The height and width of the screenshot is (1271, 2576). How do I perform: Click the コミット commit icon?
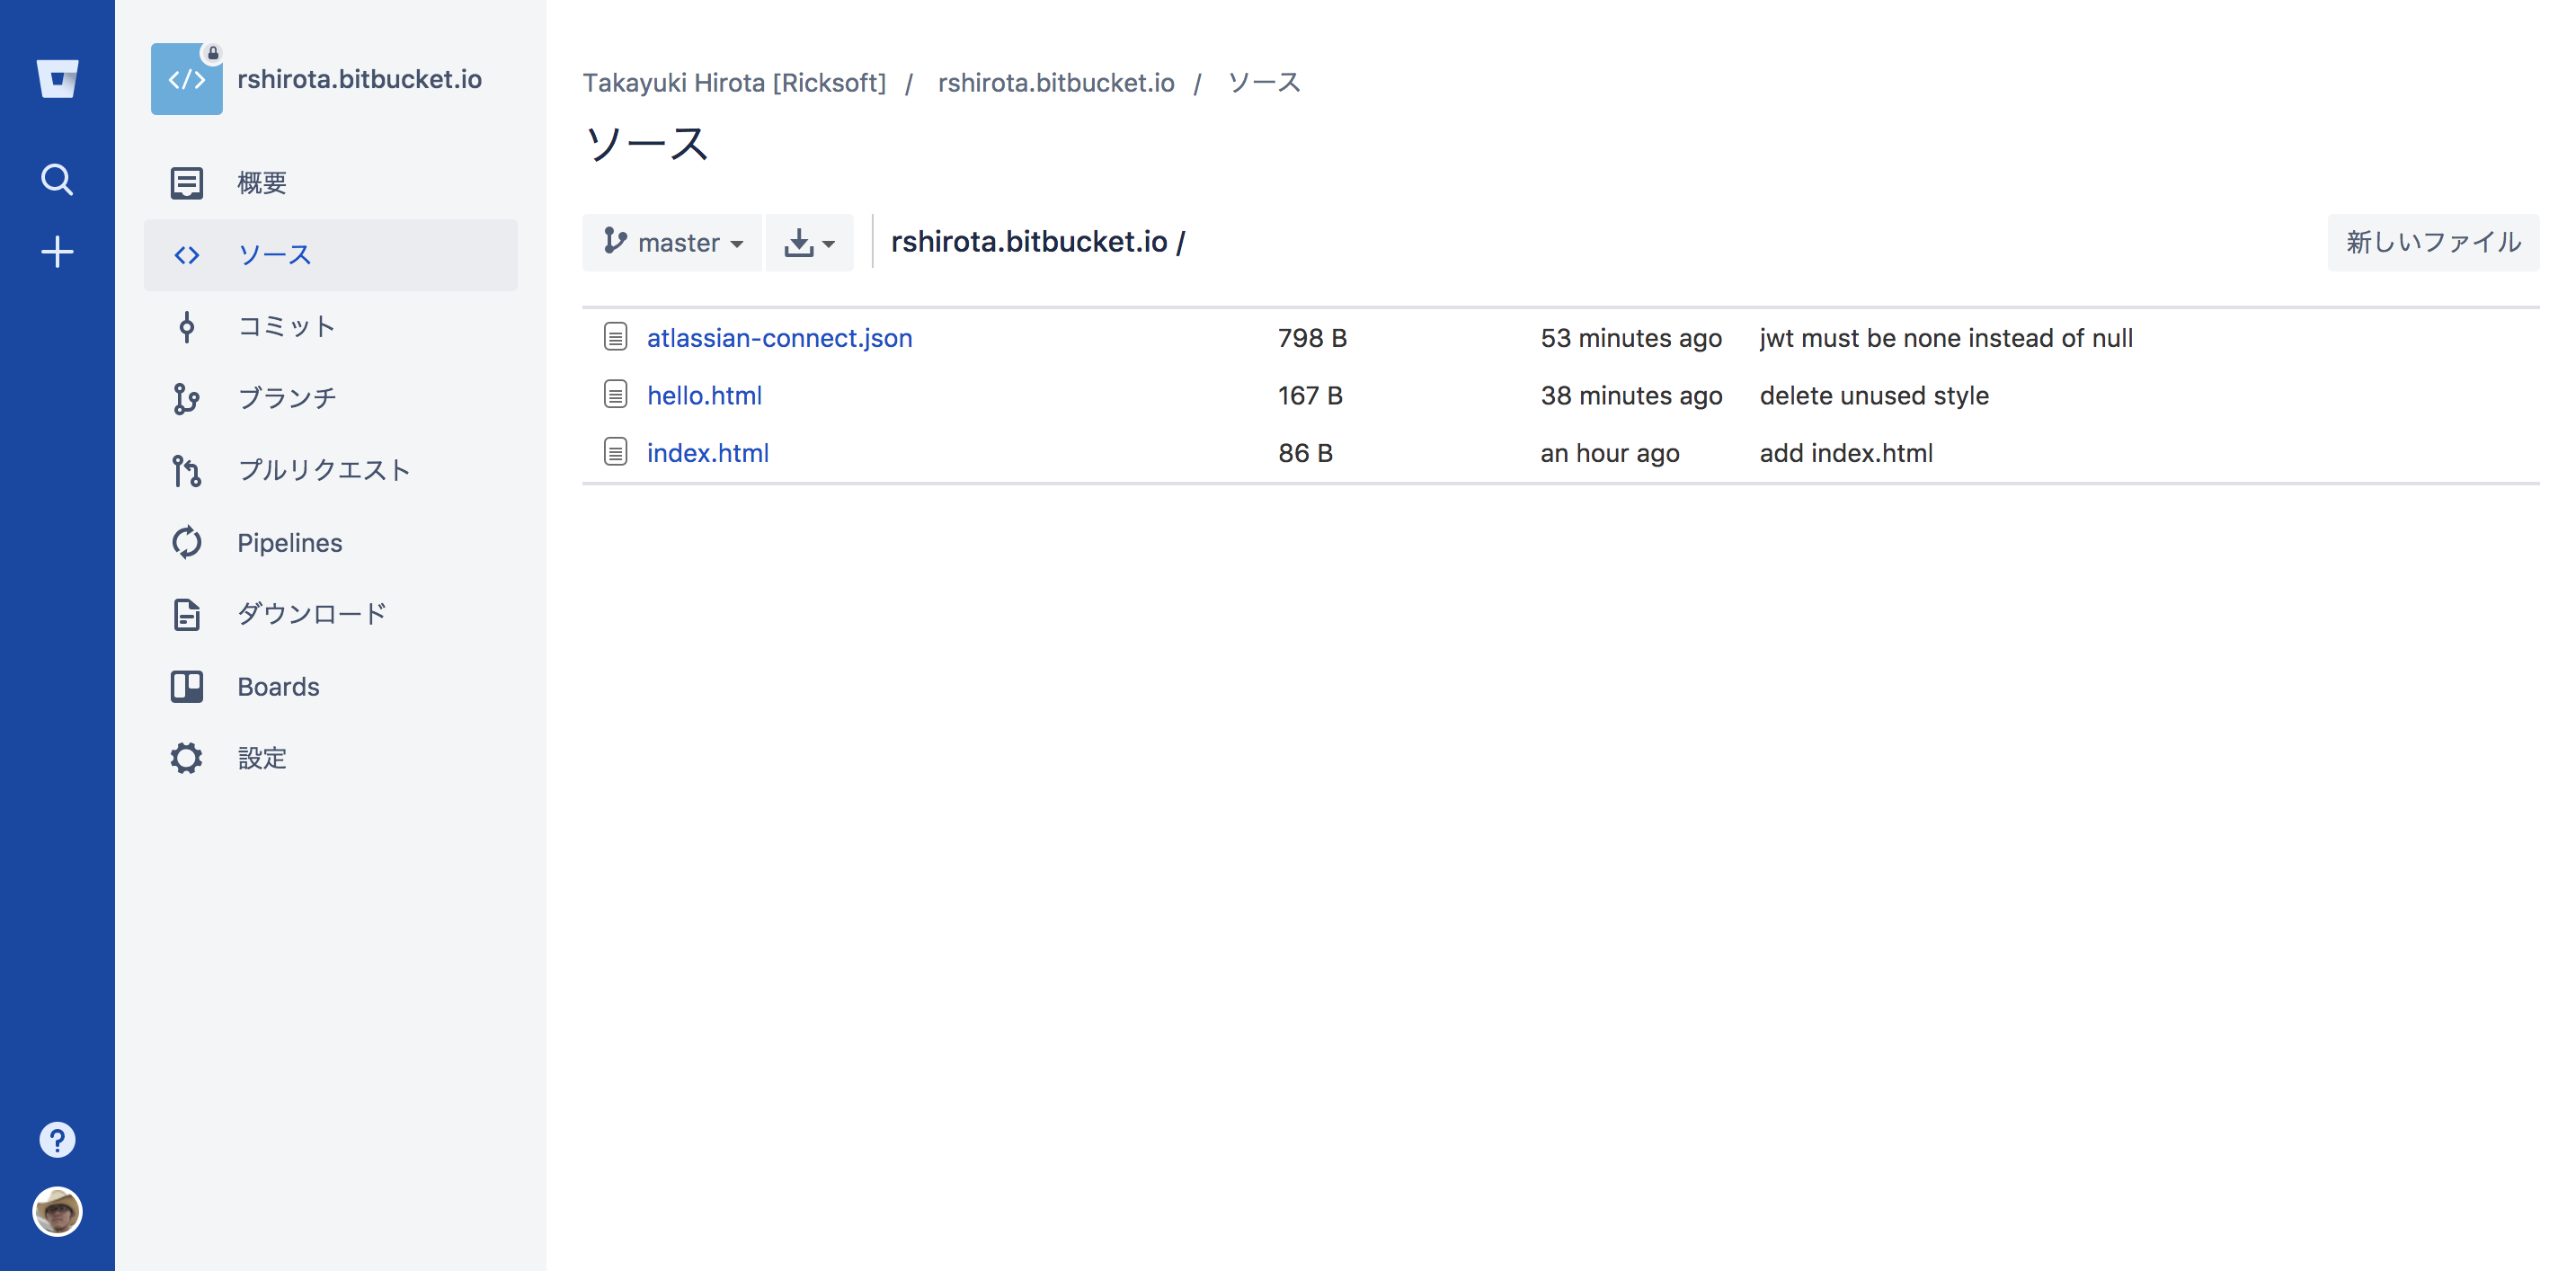coord(187,327)
